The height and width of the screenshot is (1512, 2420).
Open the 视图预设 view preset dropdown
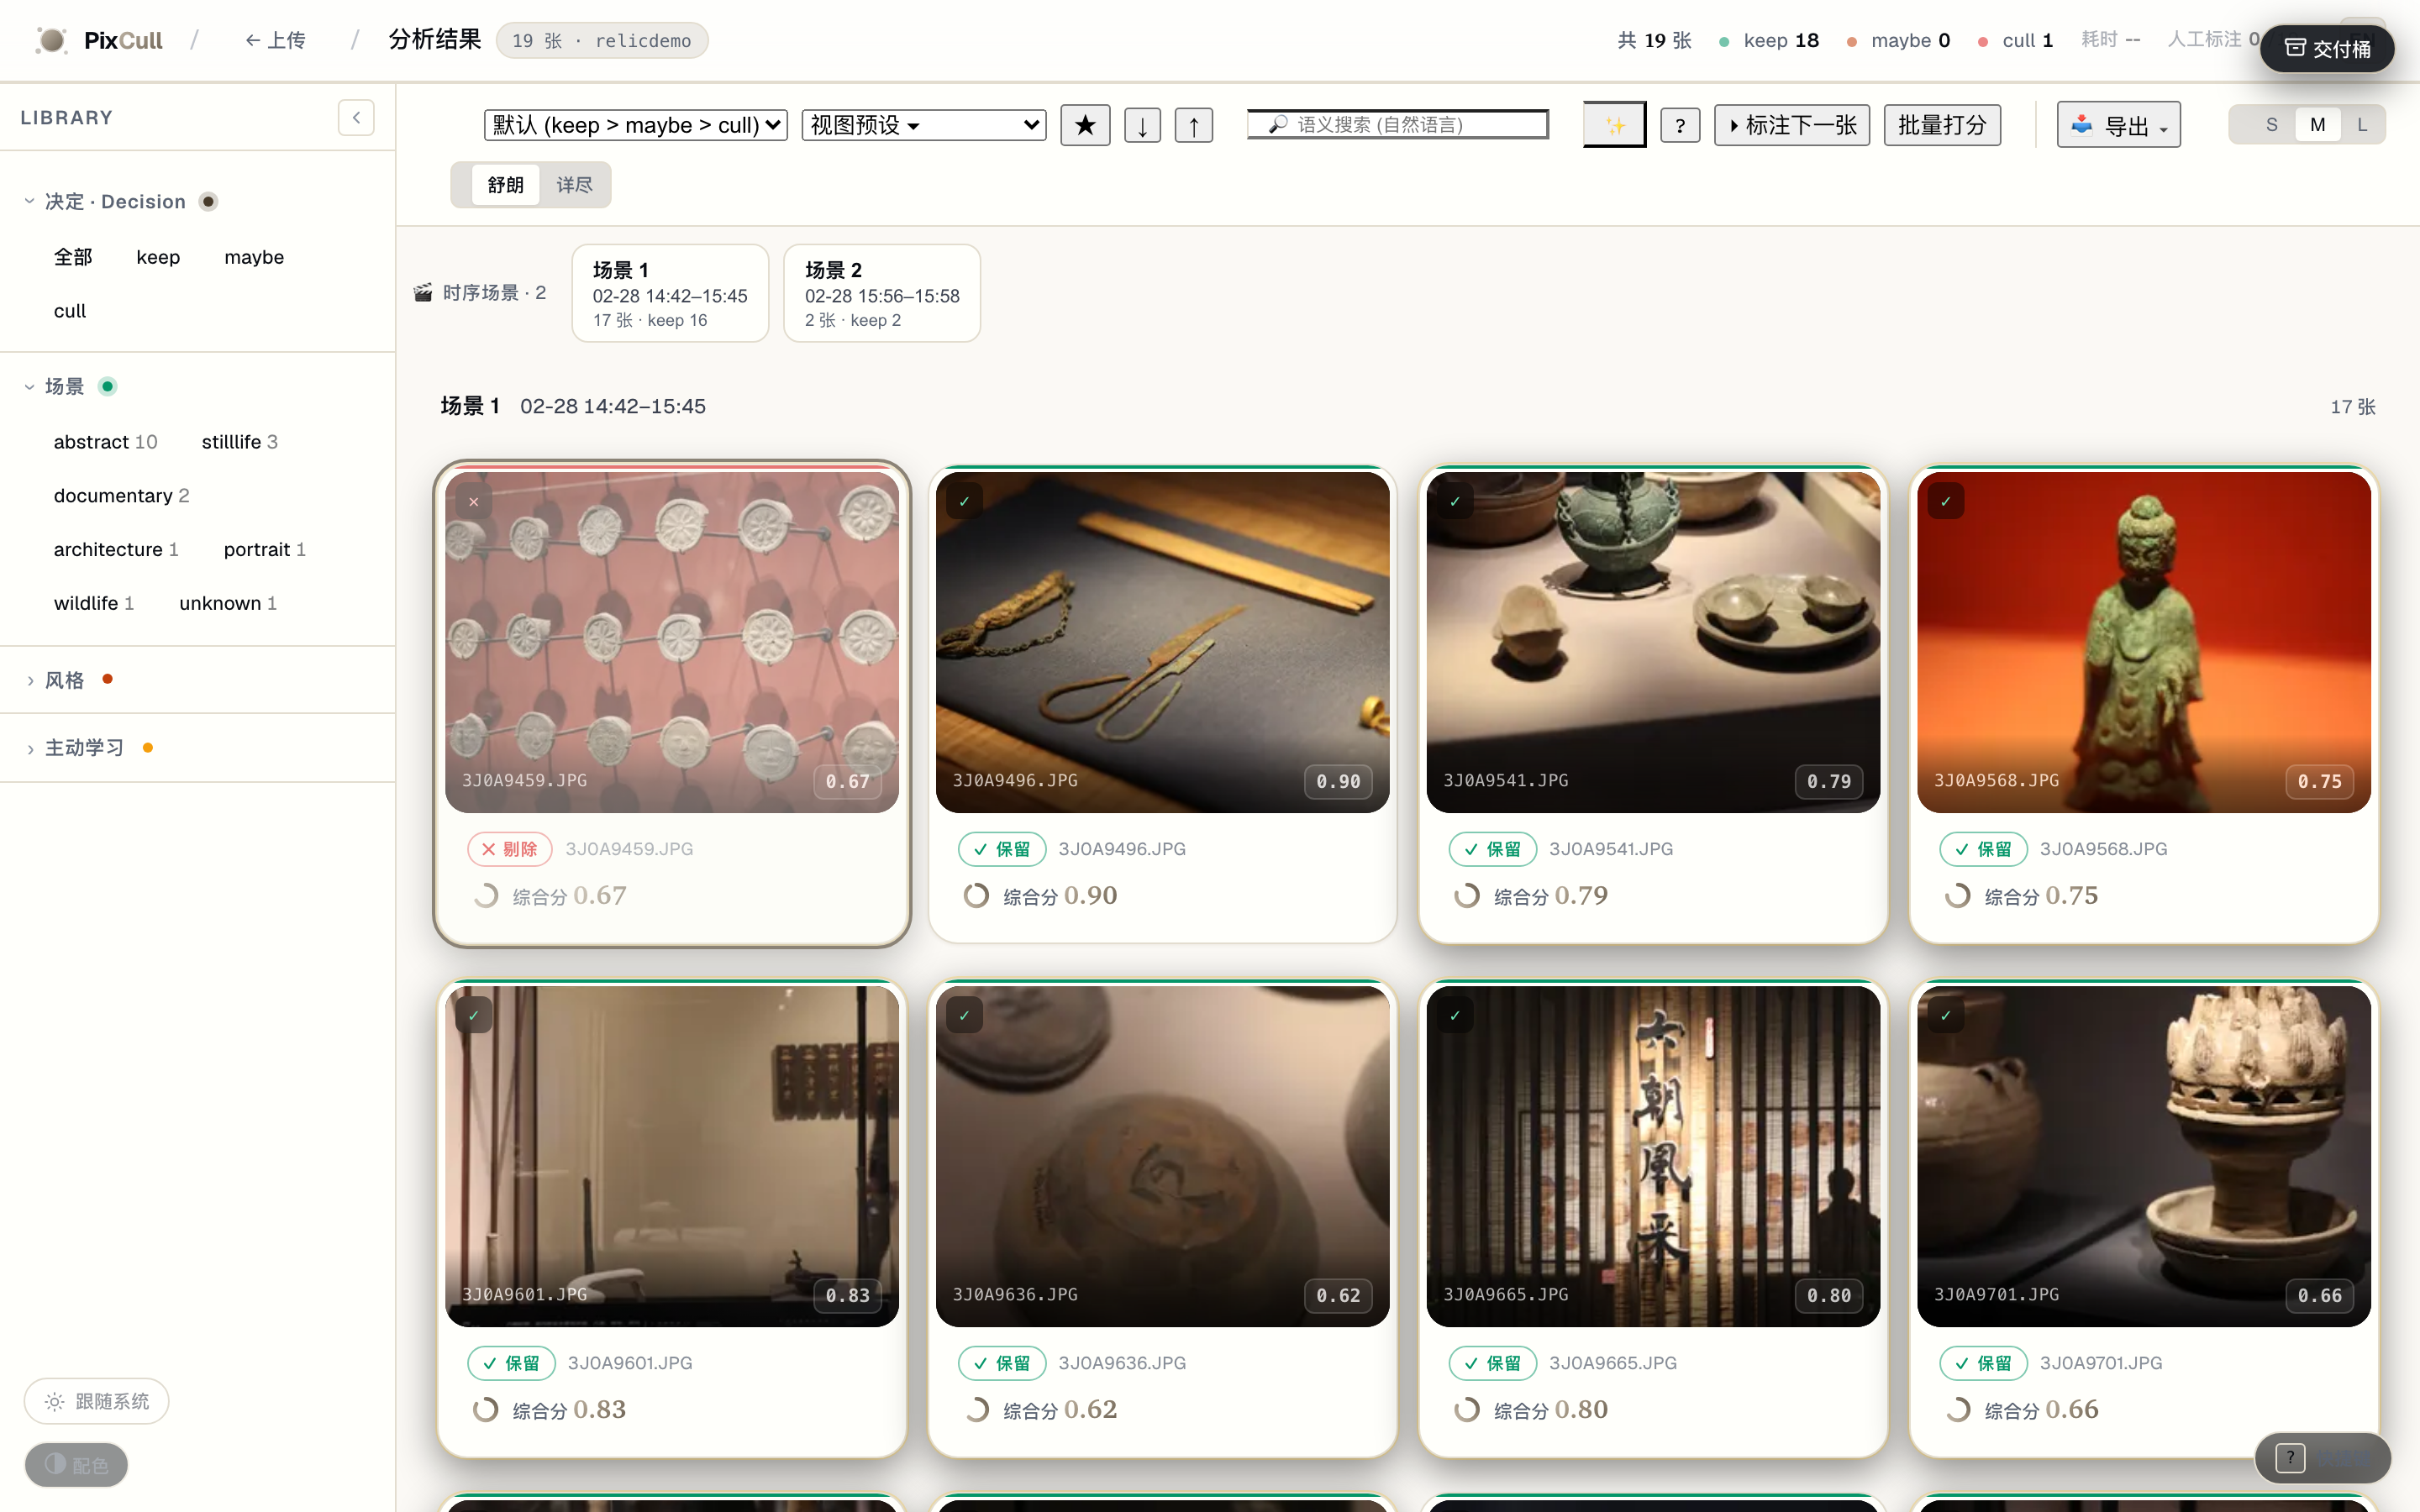pos(924,125)
